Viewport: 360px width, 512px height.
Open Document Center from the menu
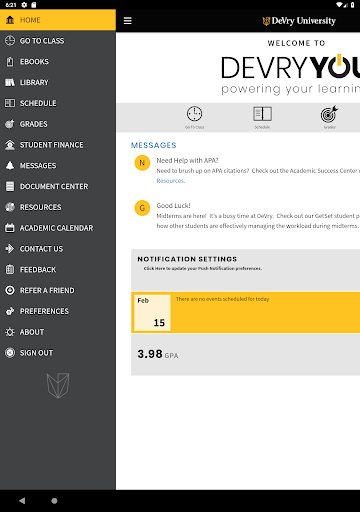[58, 186]
